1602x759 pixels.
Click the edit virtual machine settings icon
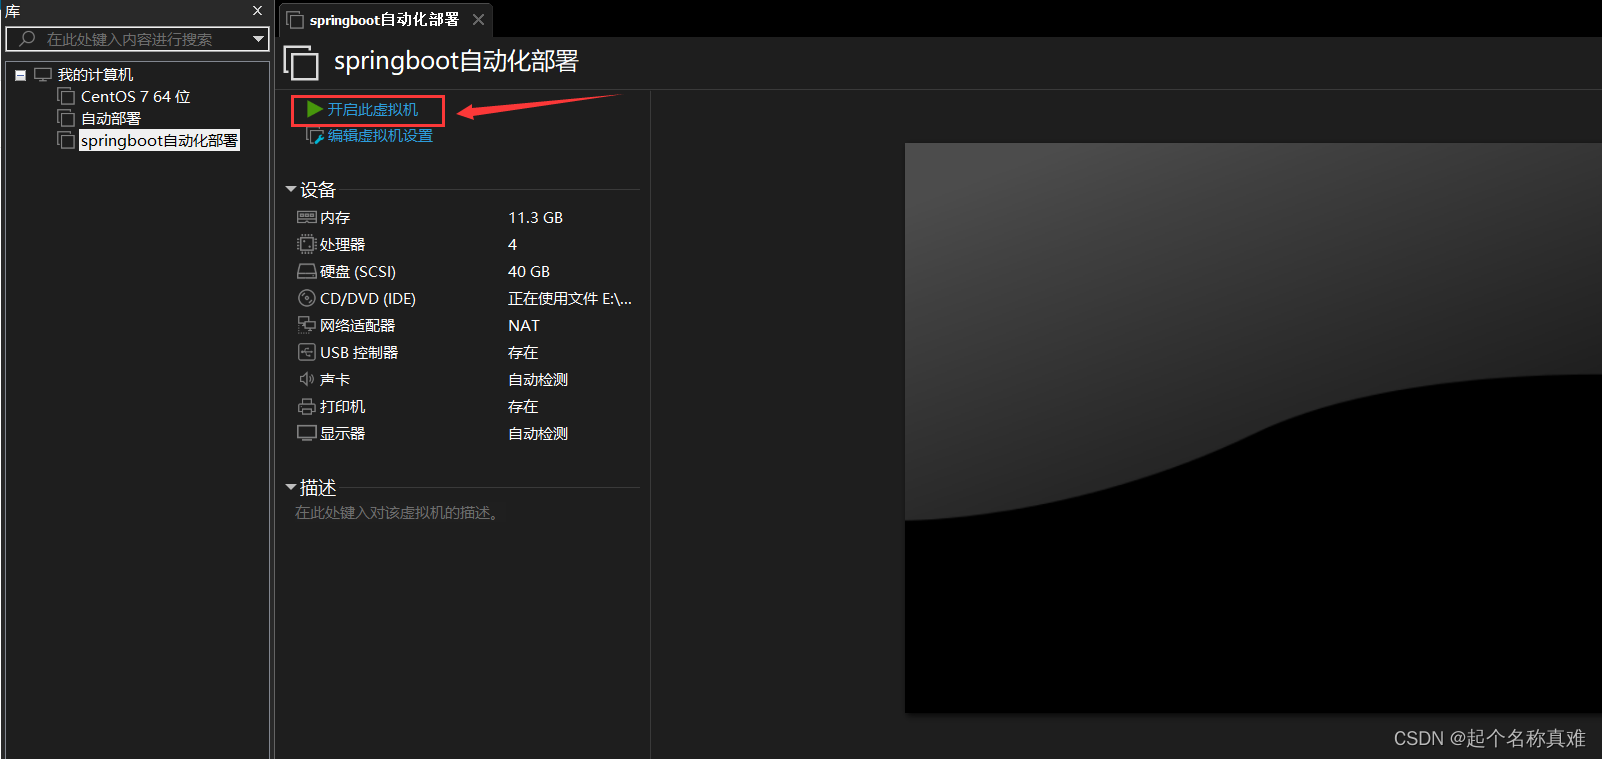pos(315,136)
